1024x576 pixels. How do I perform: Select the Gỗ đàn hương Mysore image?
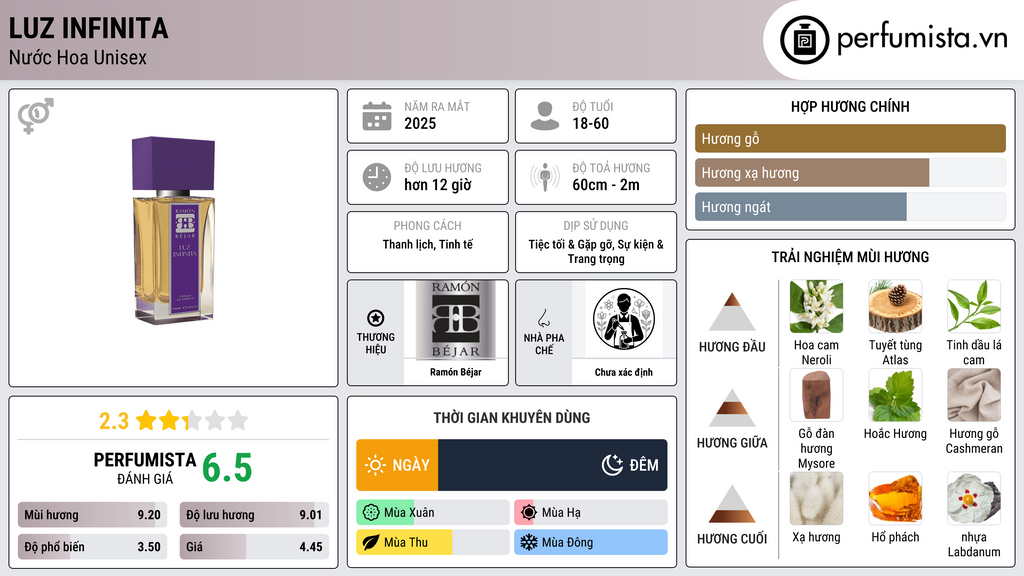pyautogui.click(x=816, y=395)
